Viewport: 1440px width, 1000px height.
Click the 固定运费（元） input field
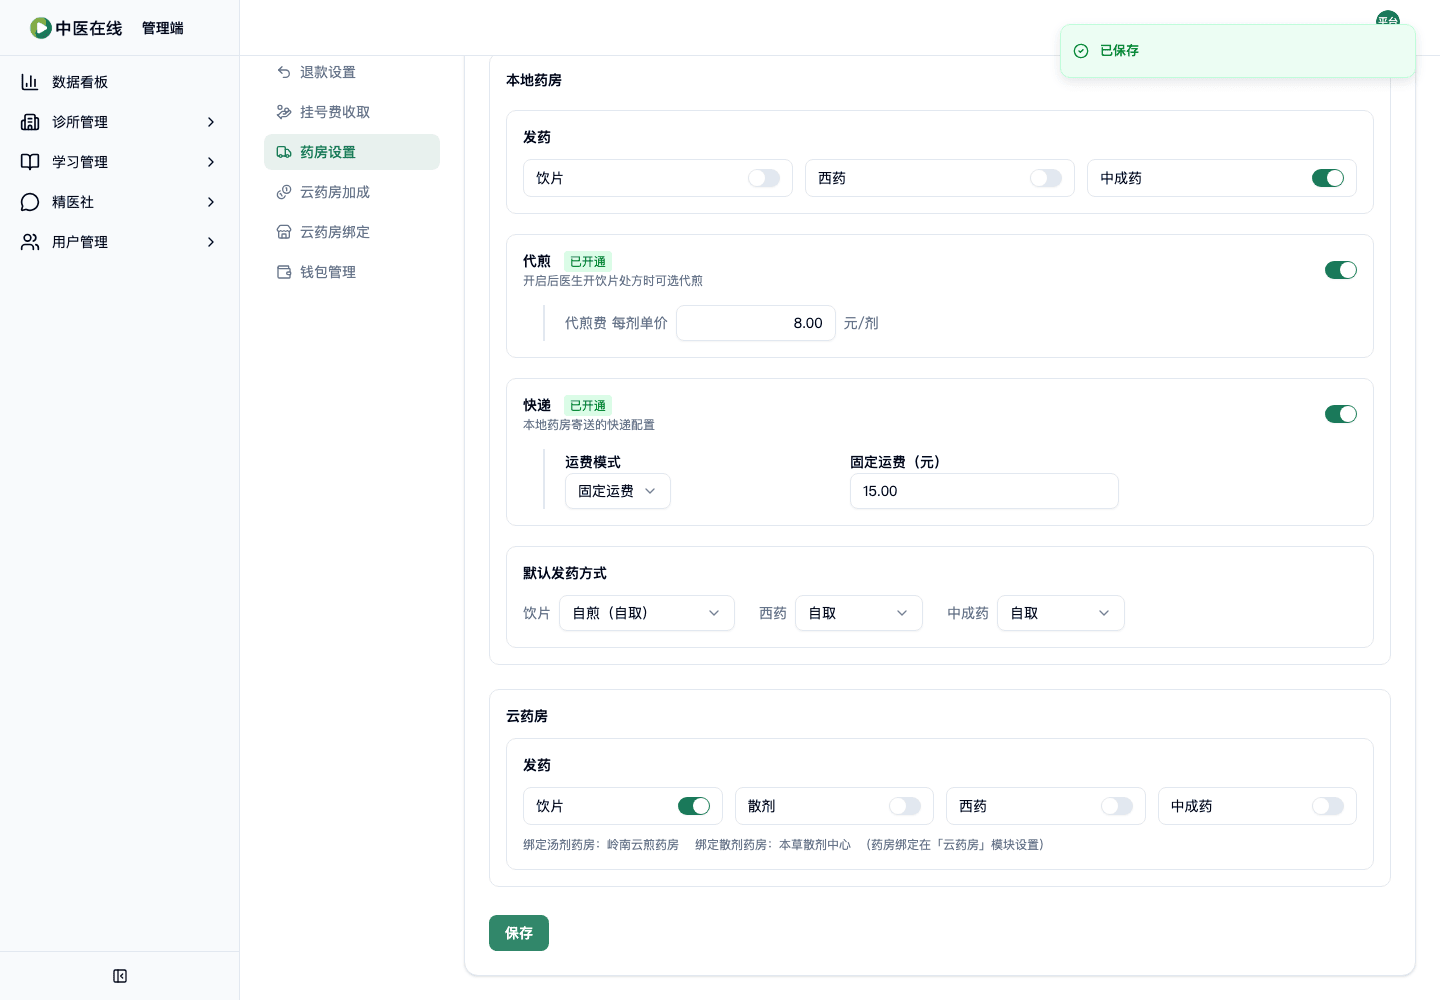984,491
